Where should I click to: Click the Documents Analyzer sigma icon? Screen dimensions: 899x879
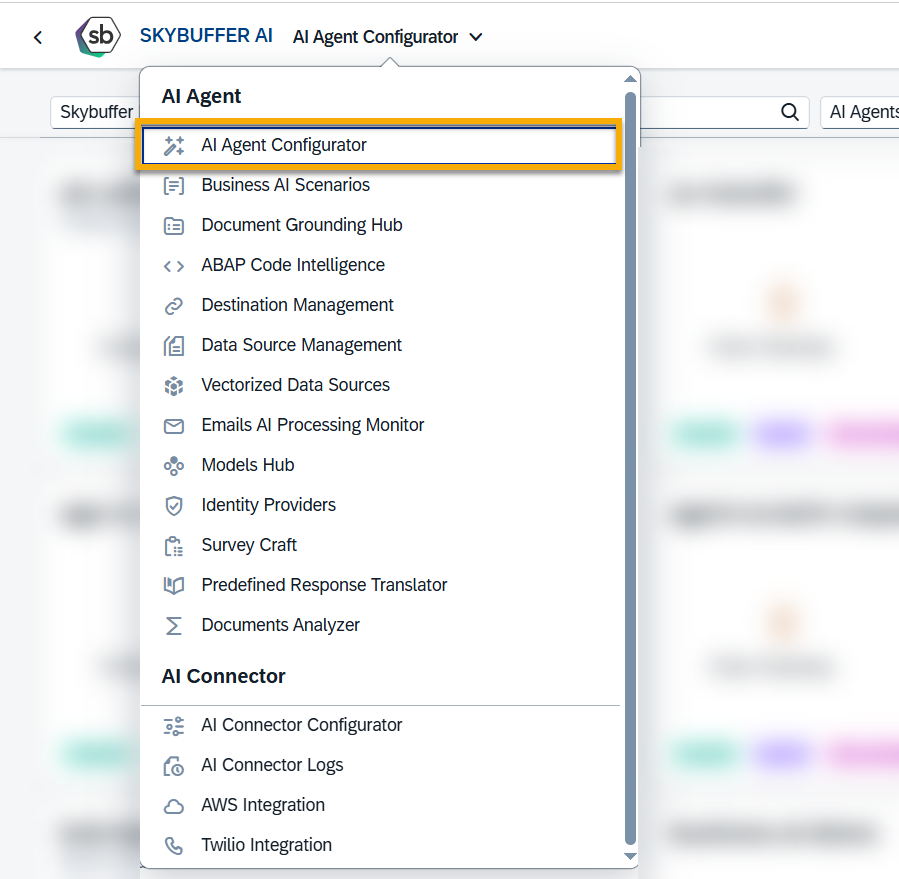pos(174,626)
